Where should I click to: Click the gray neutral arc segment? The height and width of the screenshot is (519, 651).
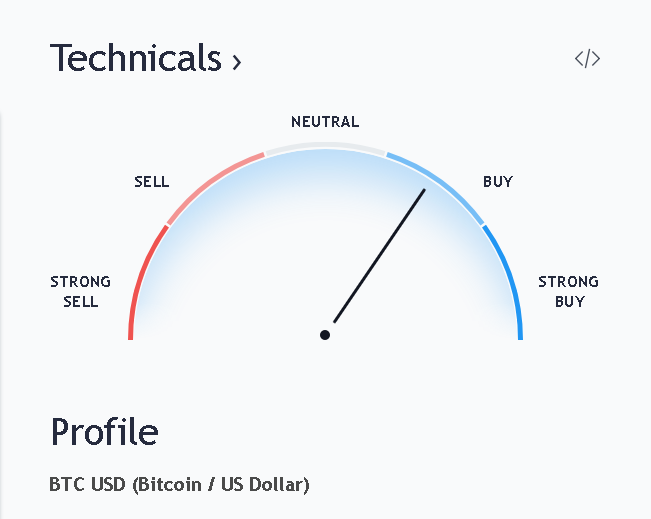325,147
